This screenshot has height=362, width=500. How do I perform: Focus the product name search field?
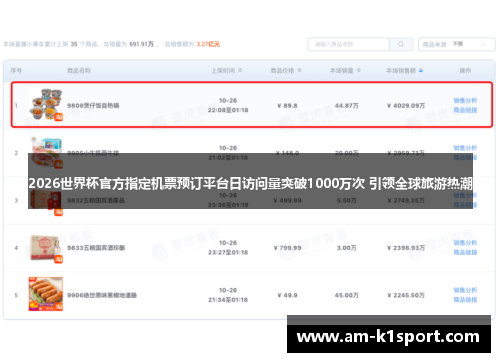(349, 44)
